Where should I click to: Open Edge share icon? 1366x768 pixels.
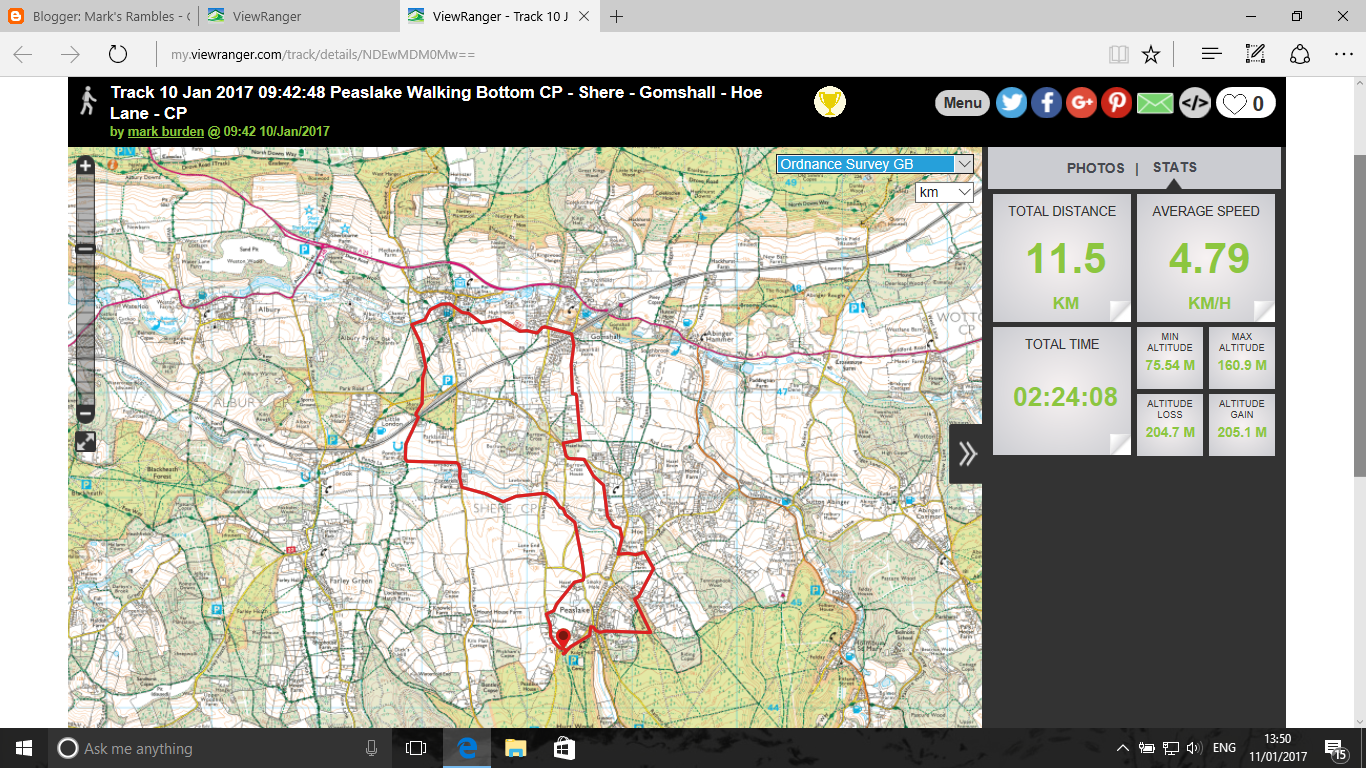(1300, 54)
